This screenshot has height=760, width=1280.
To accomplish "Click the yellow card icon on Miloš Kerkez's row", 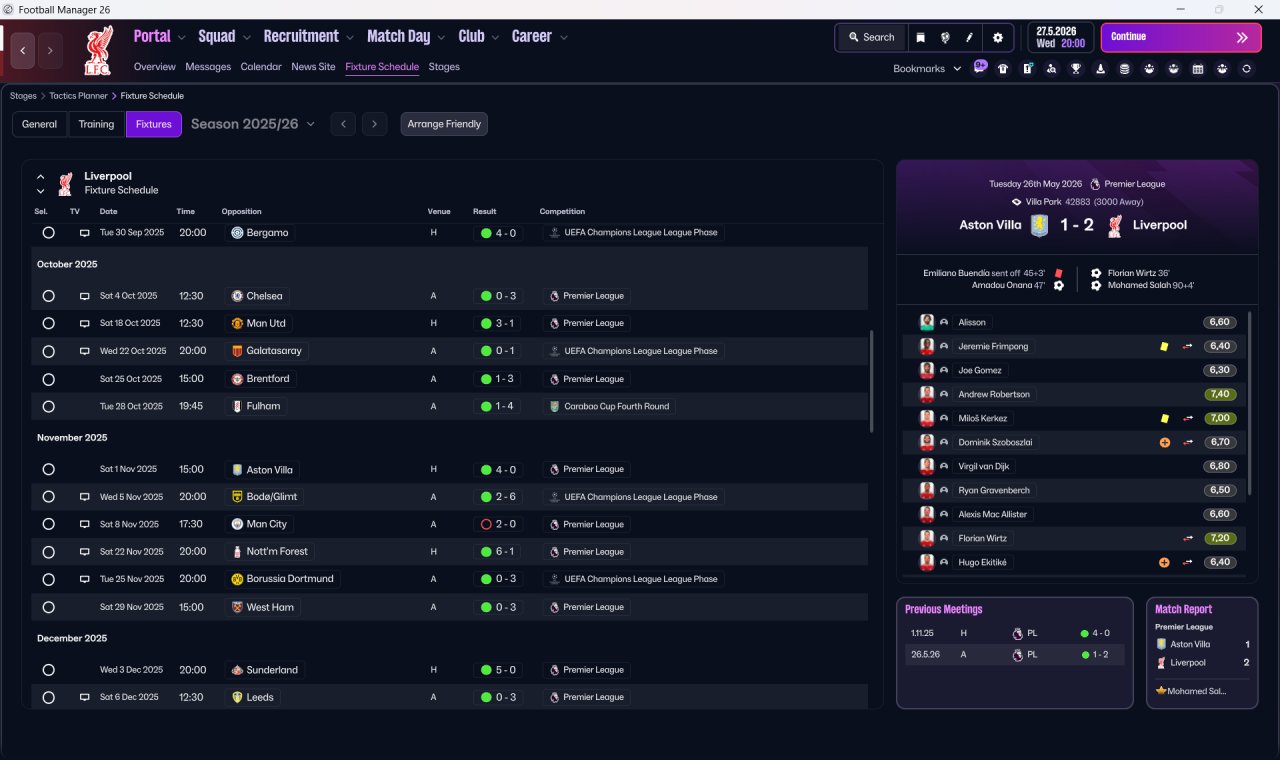I will point(1165,418).
